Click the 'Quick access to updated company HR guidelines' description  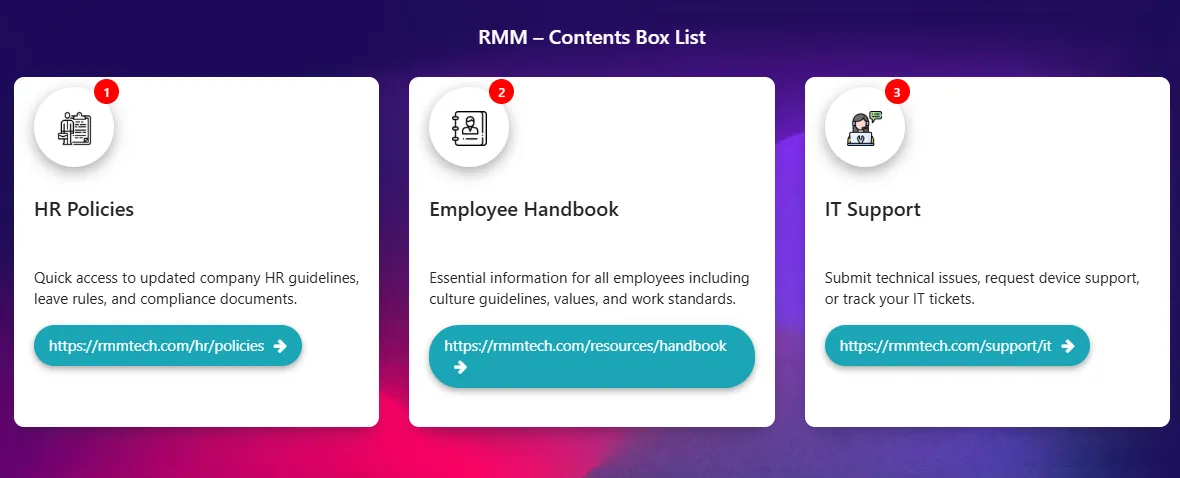[197, 289]
